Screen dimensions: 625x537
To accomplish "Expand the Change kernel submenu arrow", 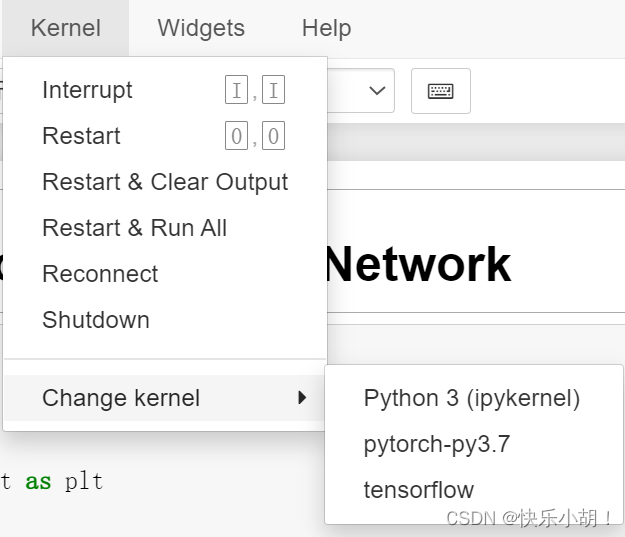I will pos(303,397).
